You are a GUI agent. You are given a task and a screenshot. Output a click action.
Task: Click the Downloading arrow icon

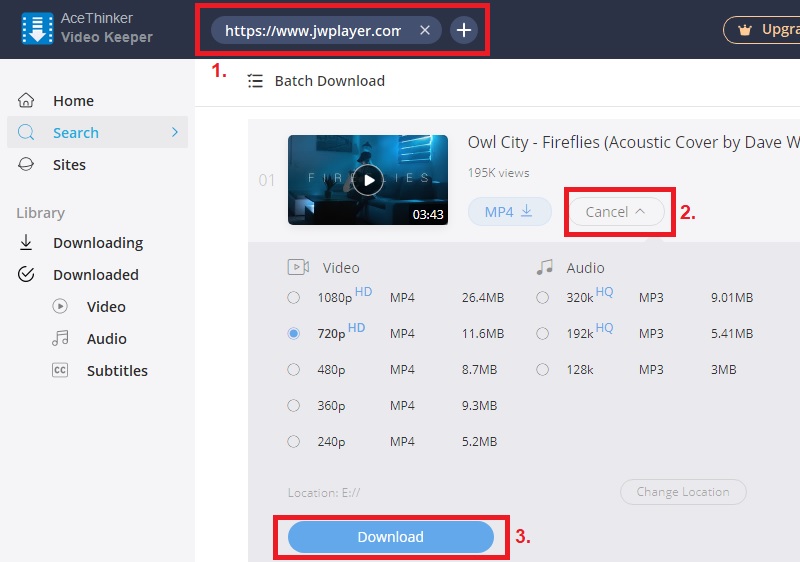point(26,242)
